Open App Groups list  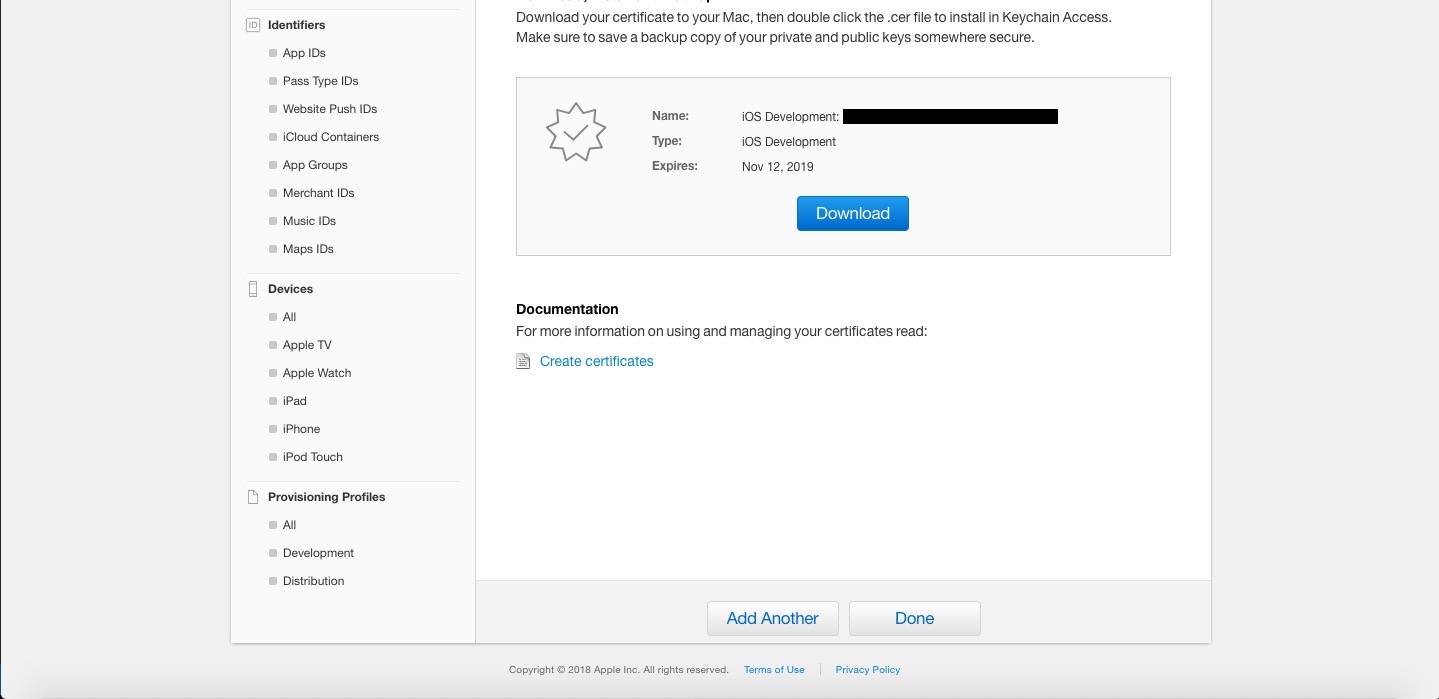coord(315,165)
